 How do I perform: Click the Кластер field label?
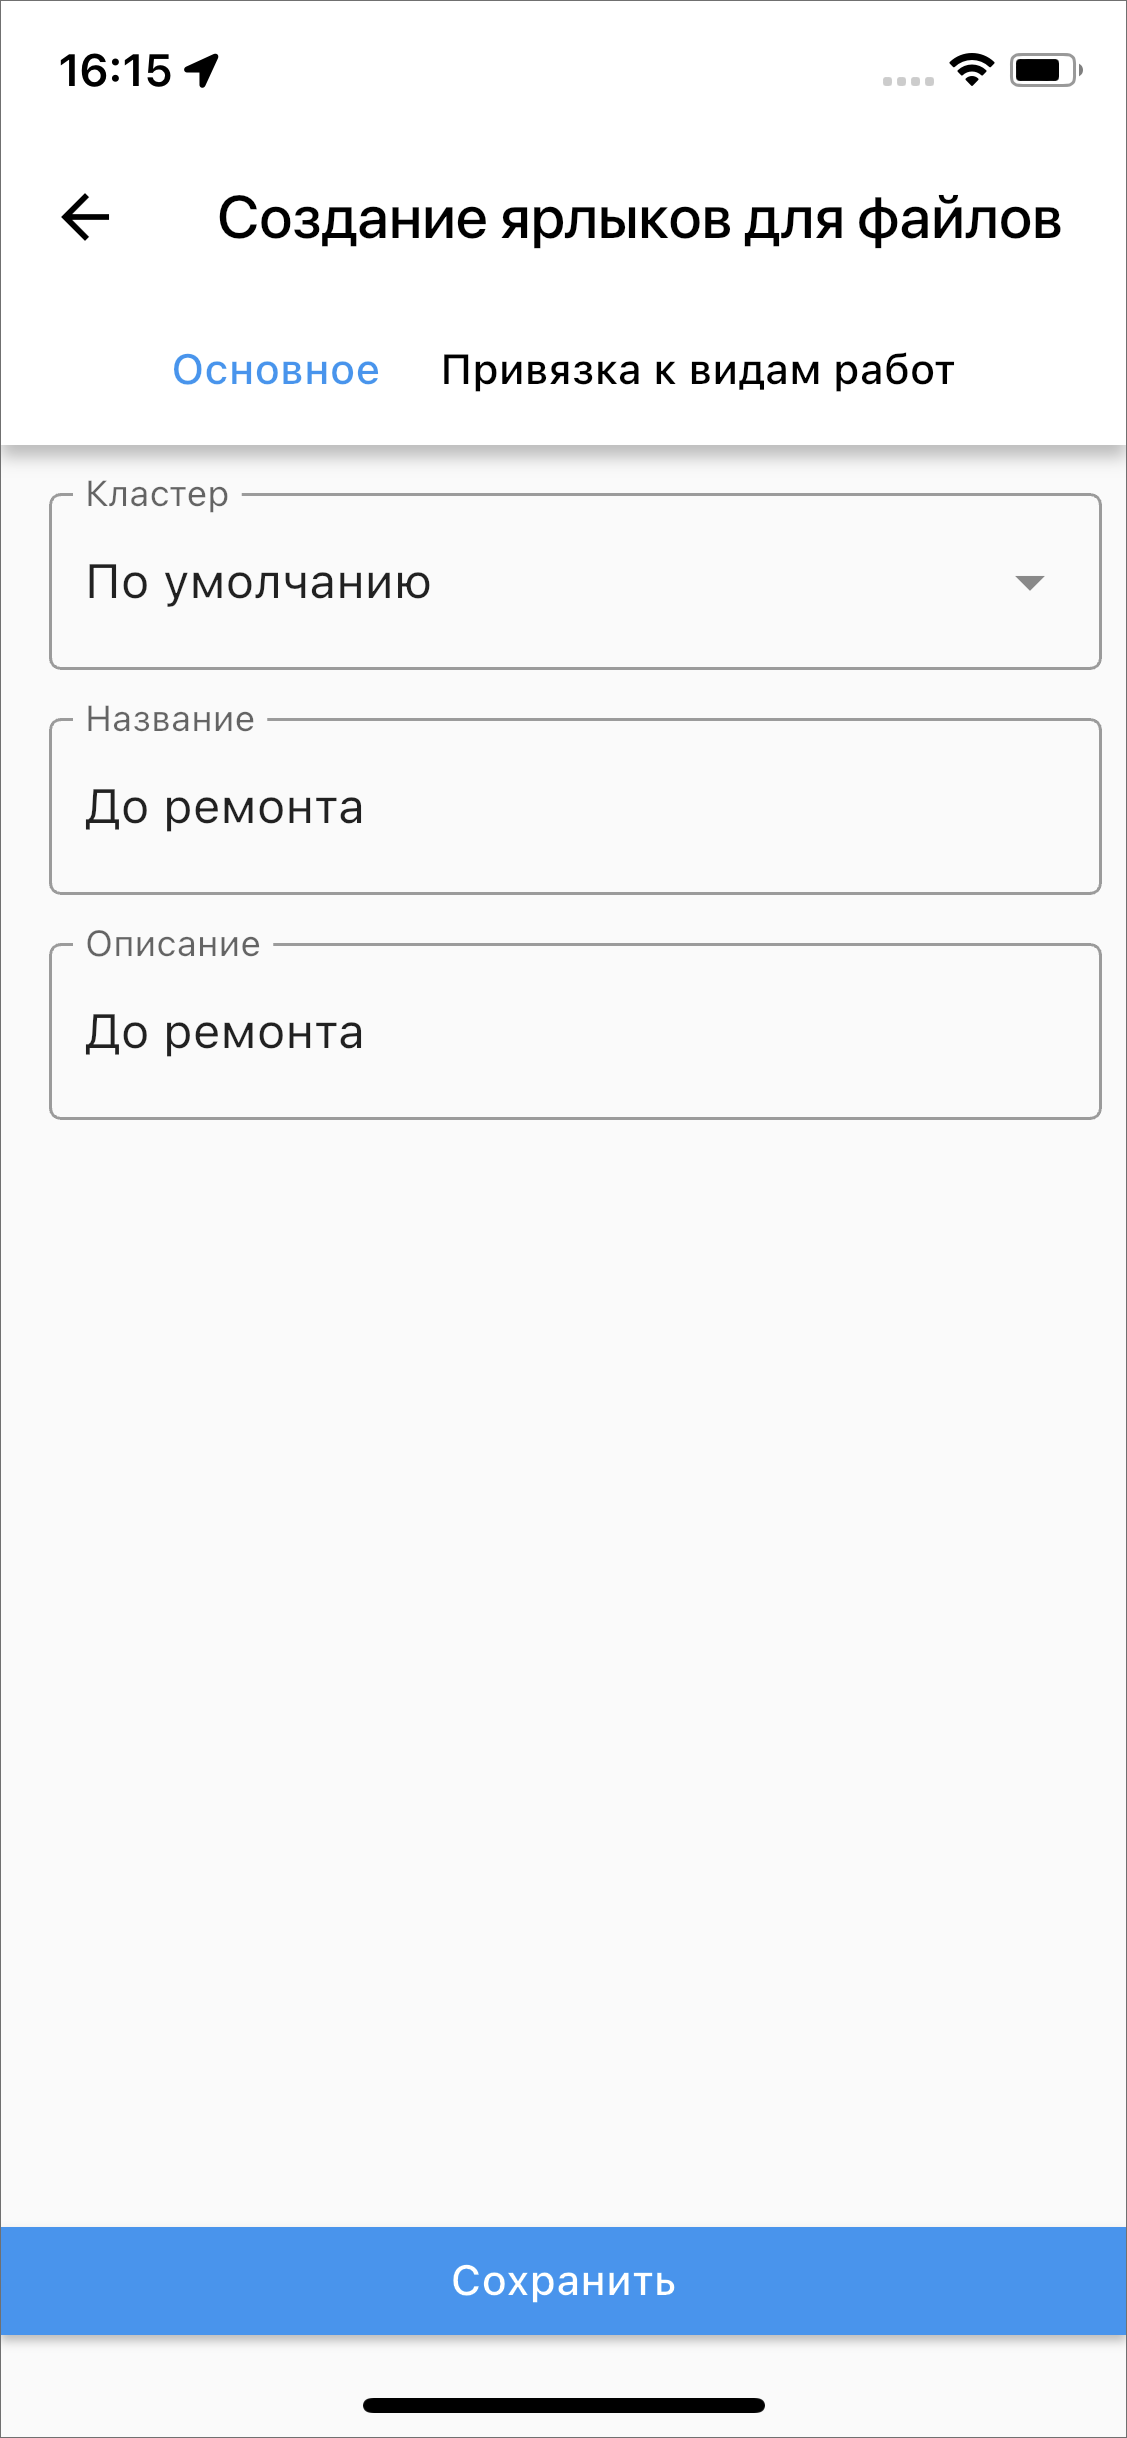click(x=157, y=494)
